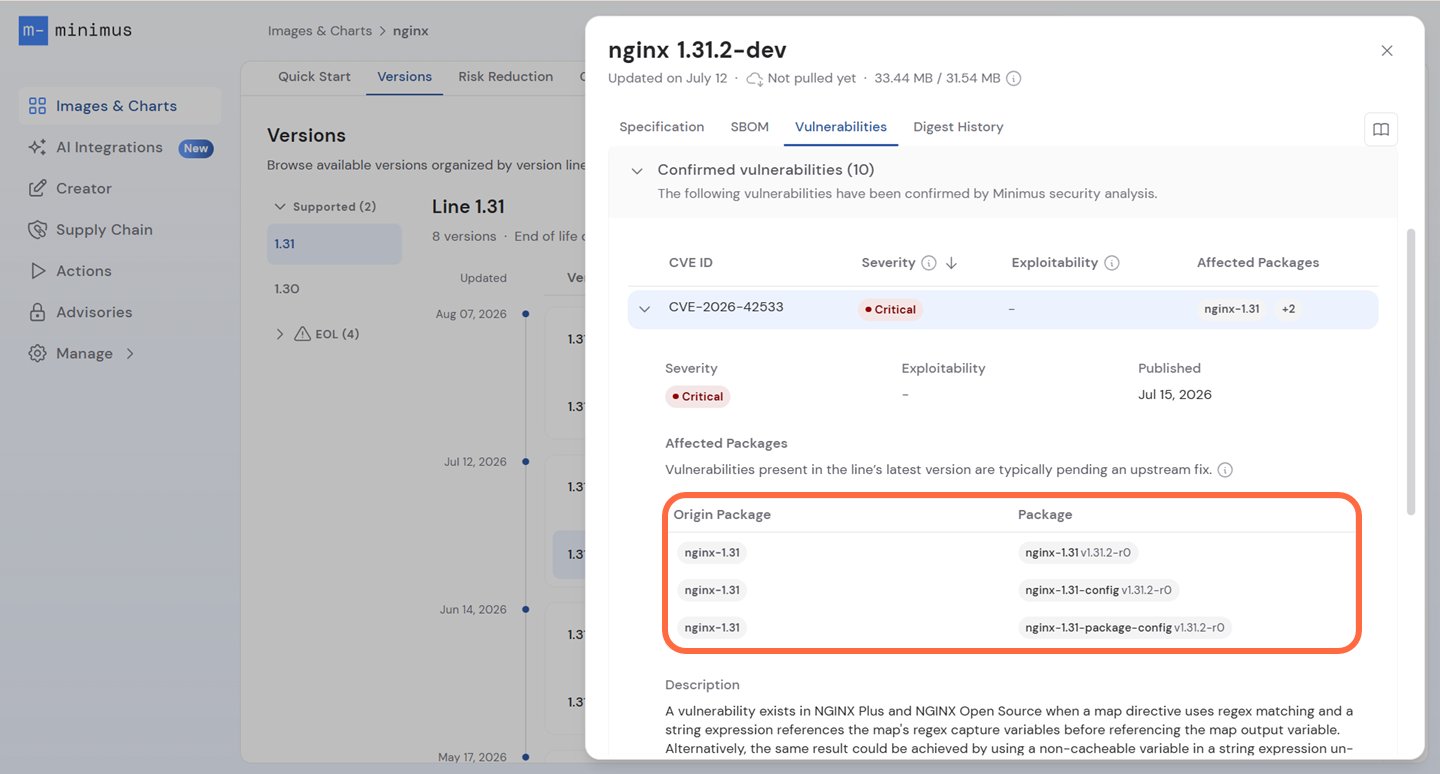Click the nginx breadcrumb item
Screen dimensions: 1440x774
(x=411, y=31)
